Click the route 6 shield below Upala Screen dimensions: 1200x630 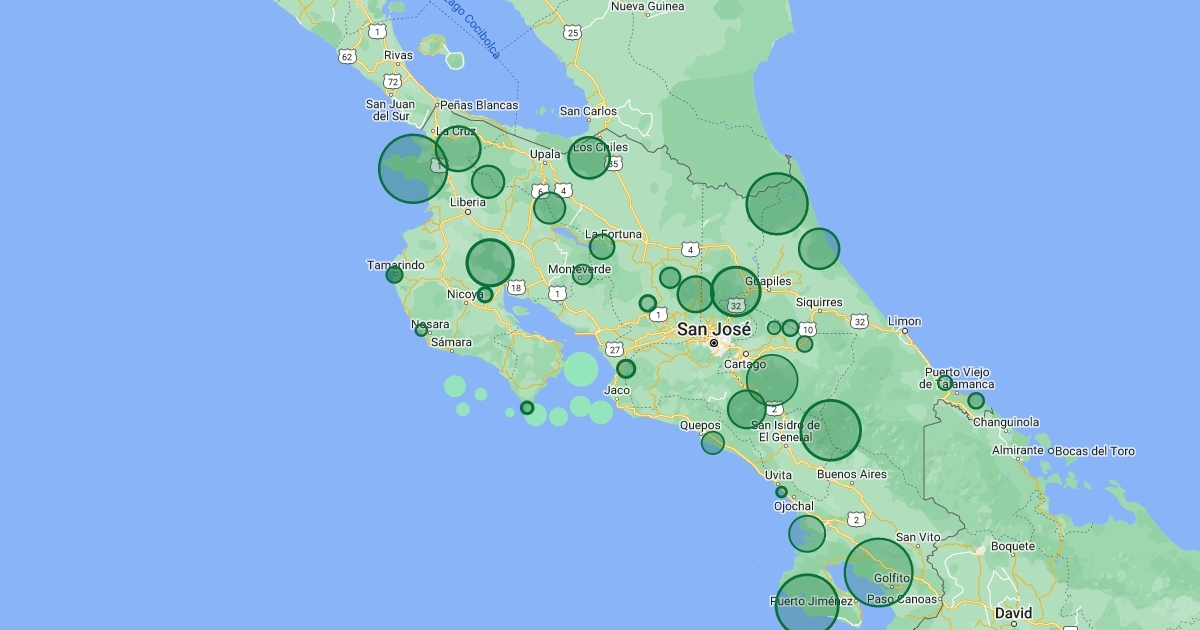pyautogui.click(x=541, y=190)
